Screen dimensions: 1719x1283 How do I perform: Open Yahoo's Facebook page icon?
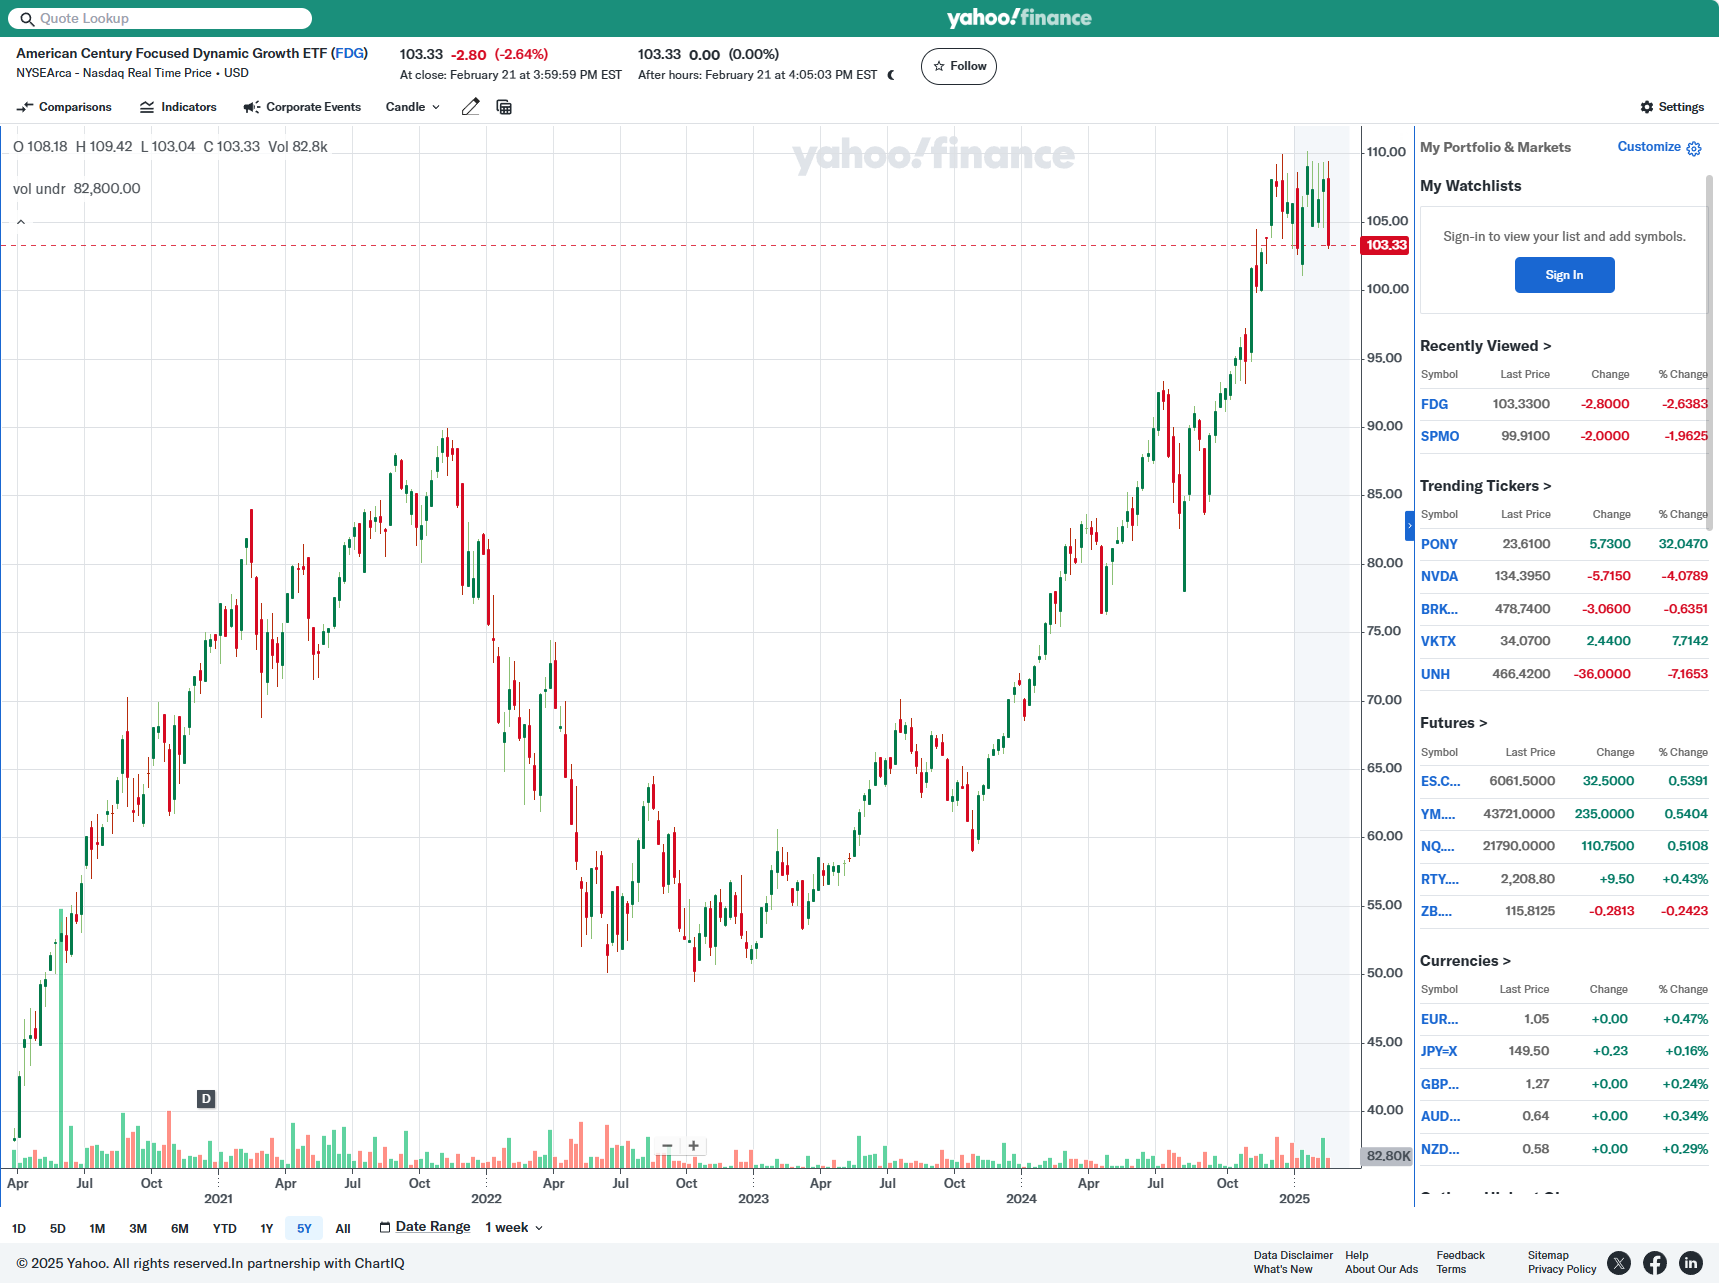tap(1654, 1263)
